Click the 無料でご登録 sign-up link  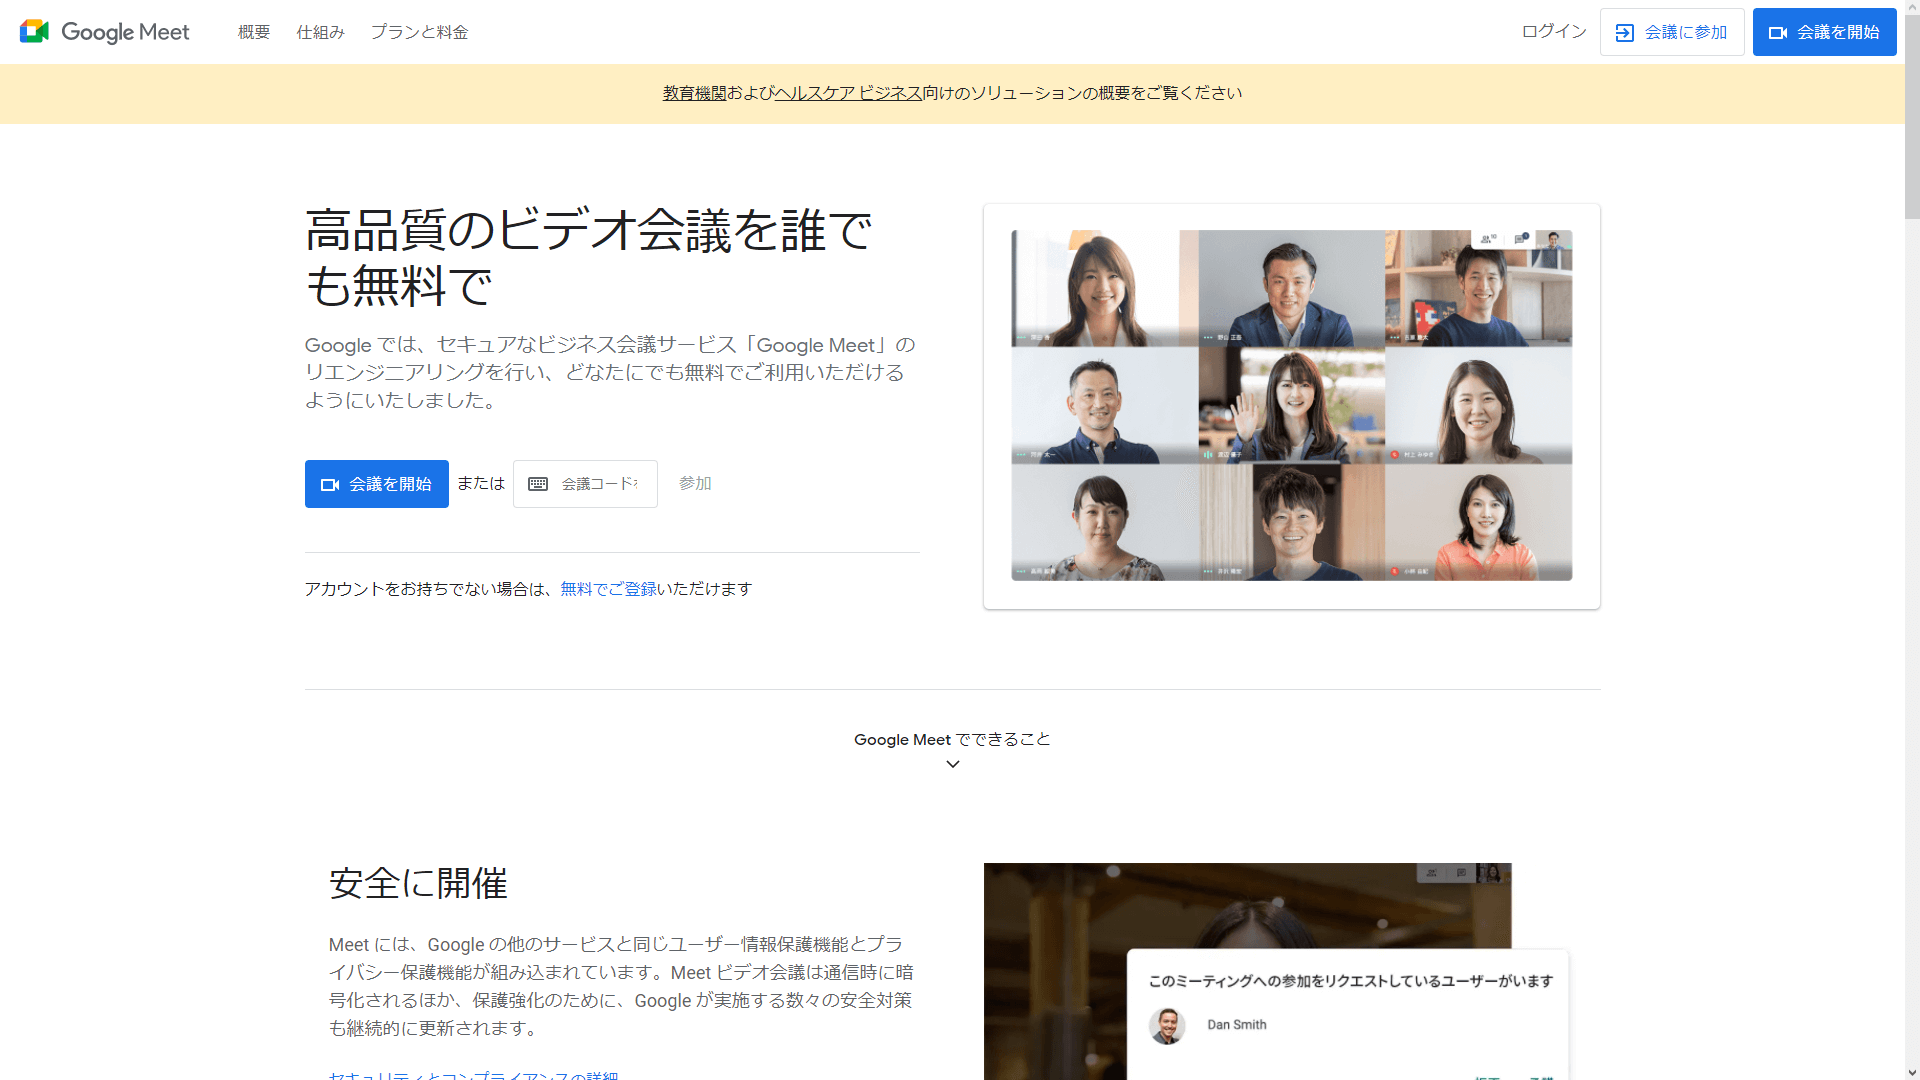coord(608,589)
